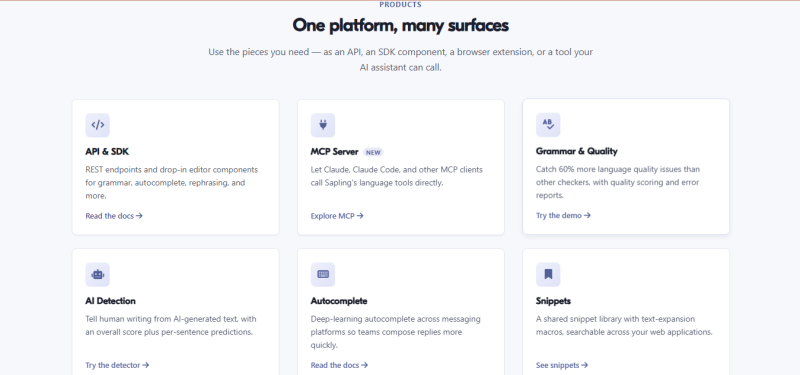Image resolution: width=800 pixels, height=375 pixels.
Task: Open 'Read the docs' link under Autocomplete
Action: click(339, 365)
